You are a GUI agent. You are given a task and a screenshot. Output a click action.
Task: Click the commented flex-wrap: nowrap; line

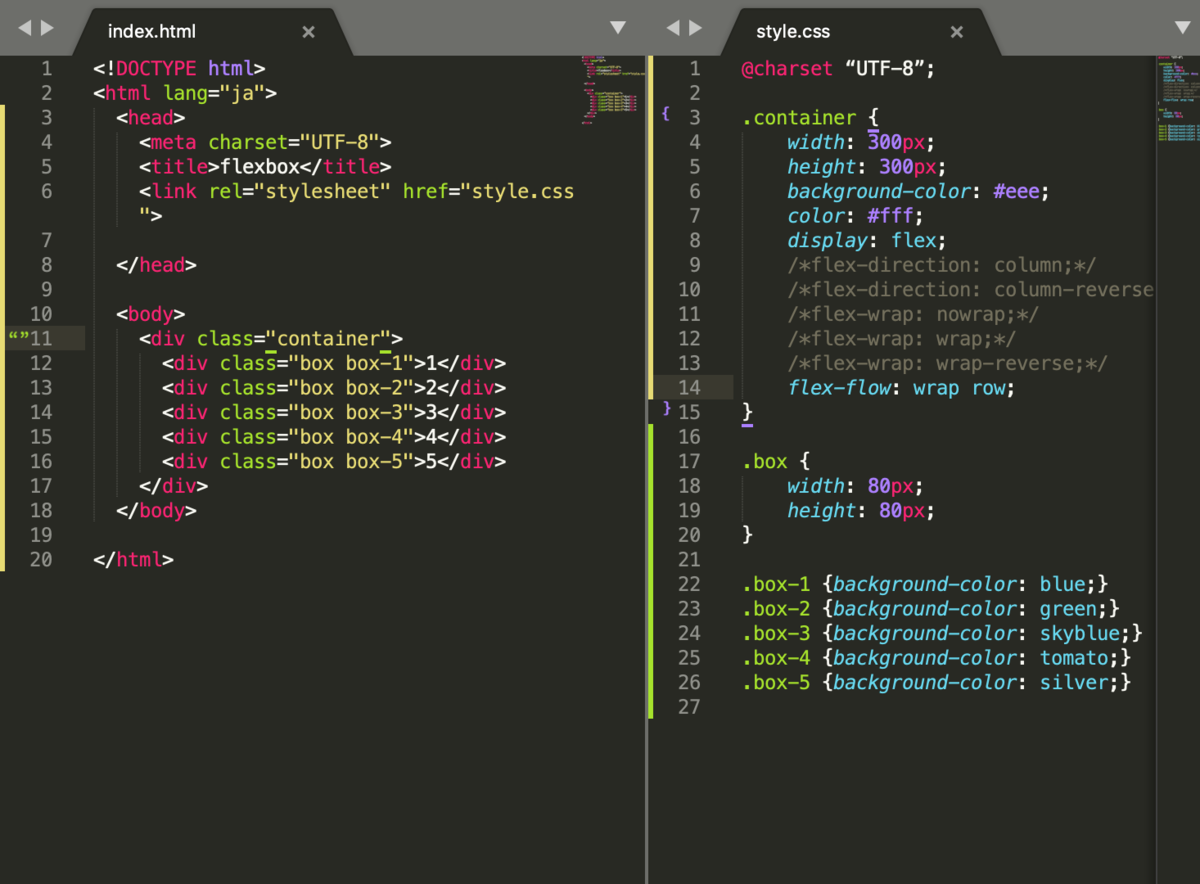pyautogui.click(x=913, y=314)
